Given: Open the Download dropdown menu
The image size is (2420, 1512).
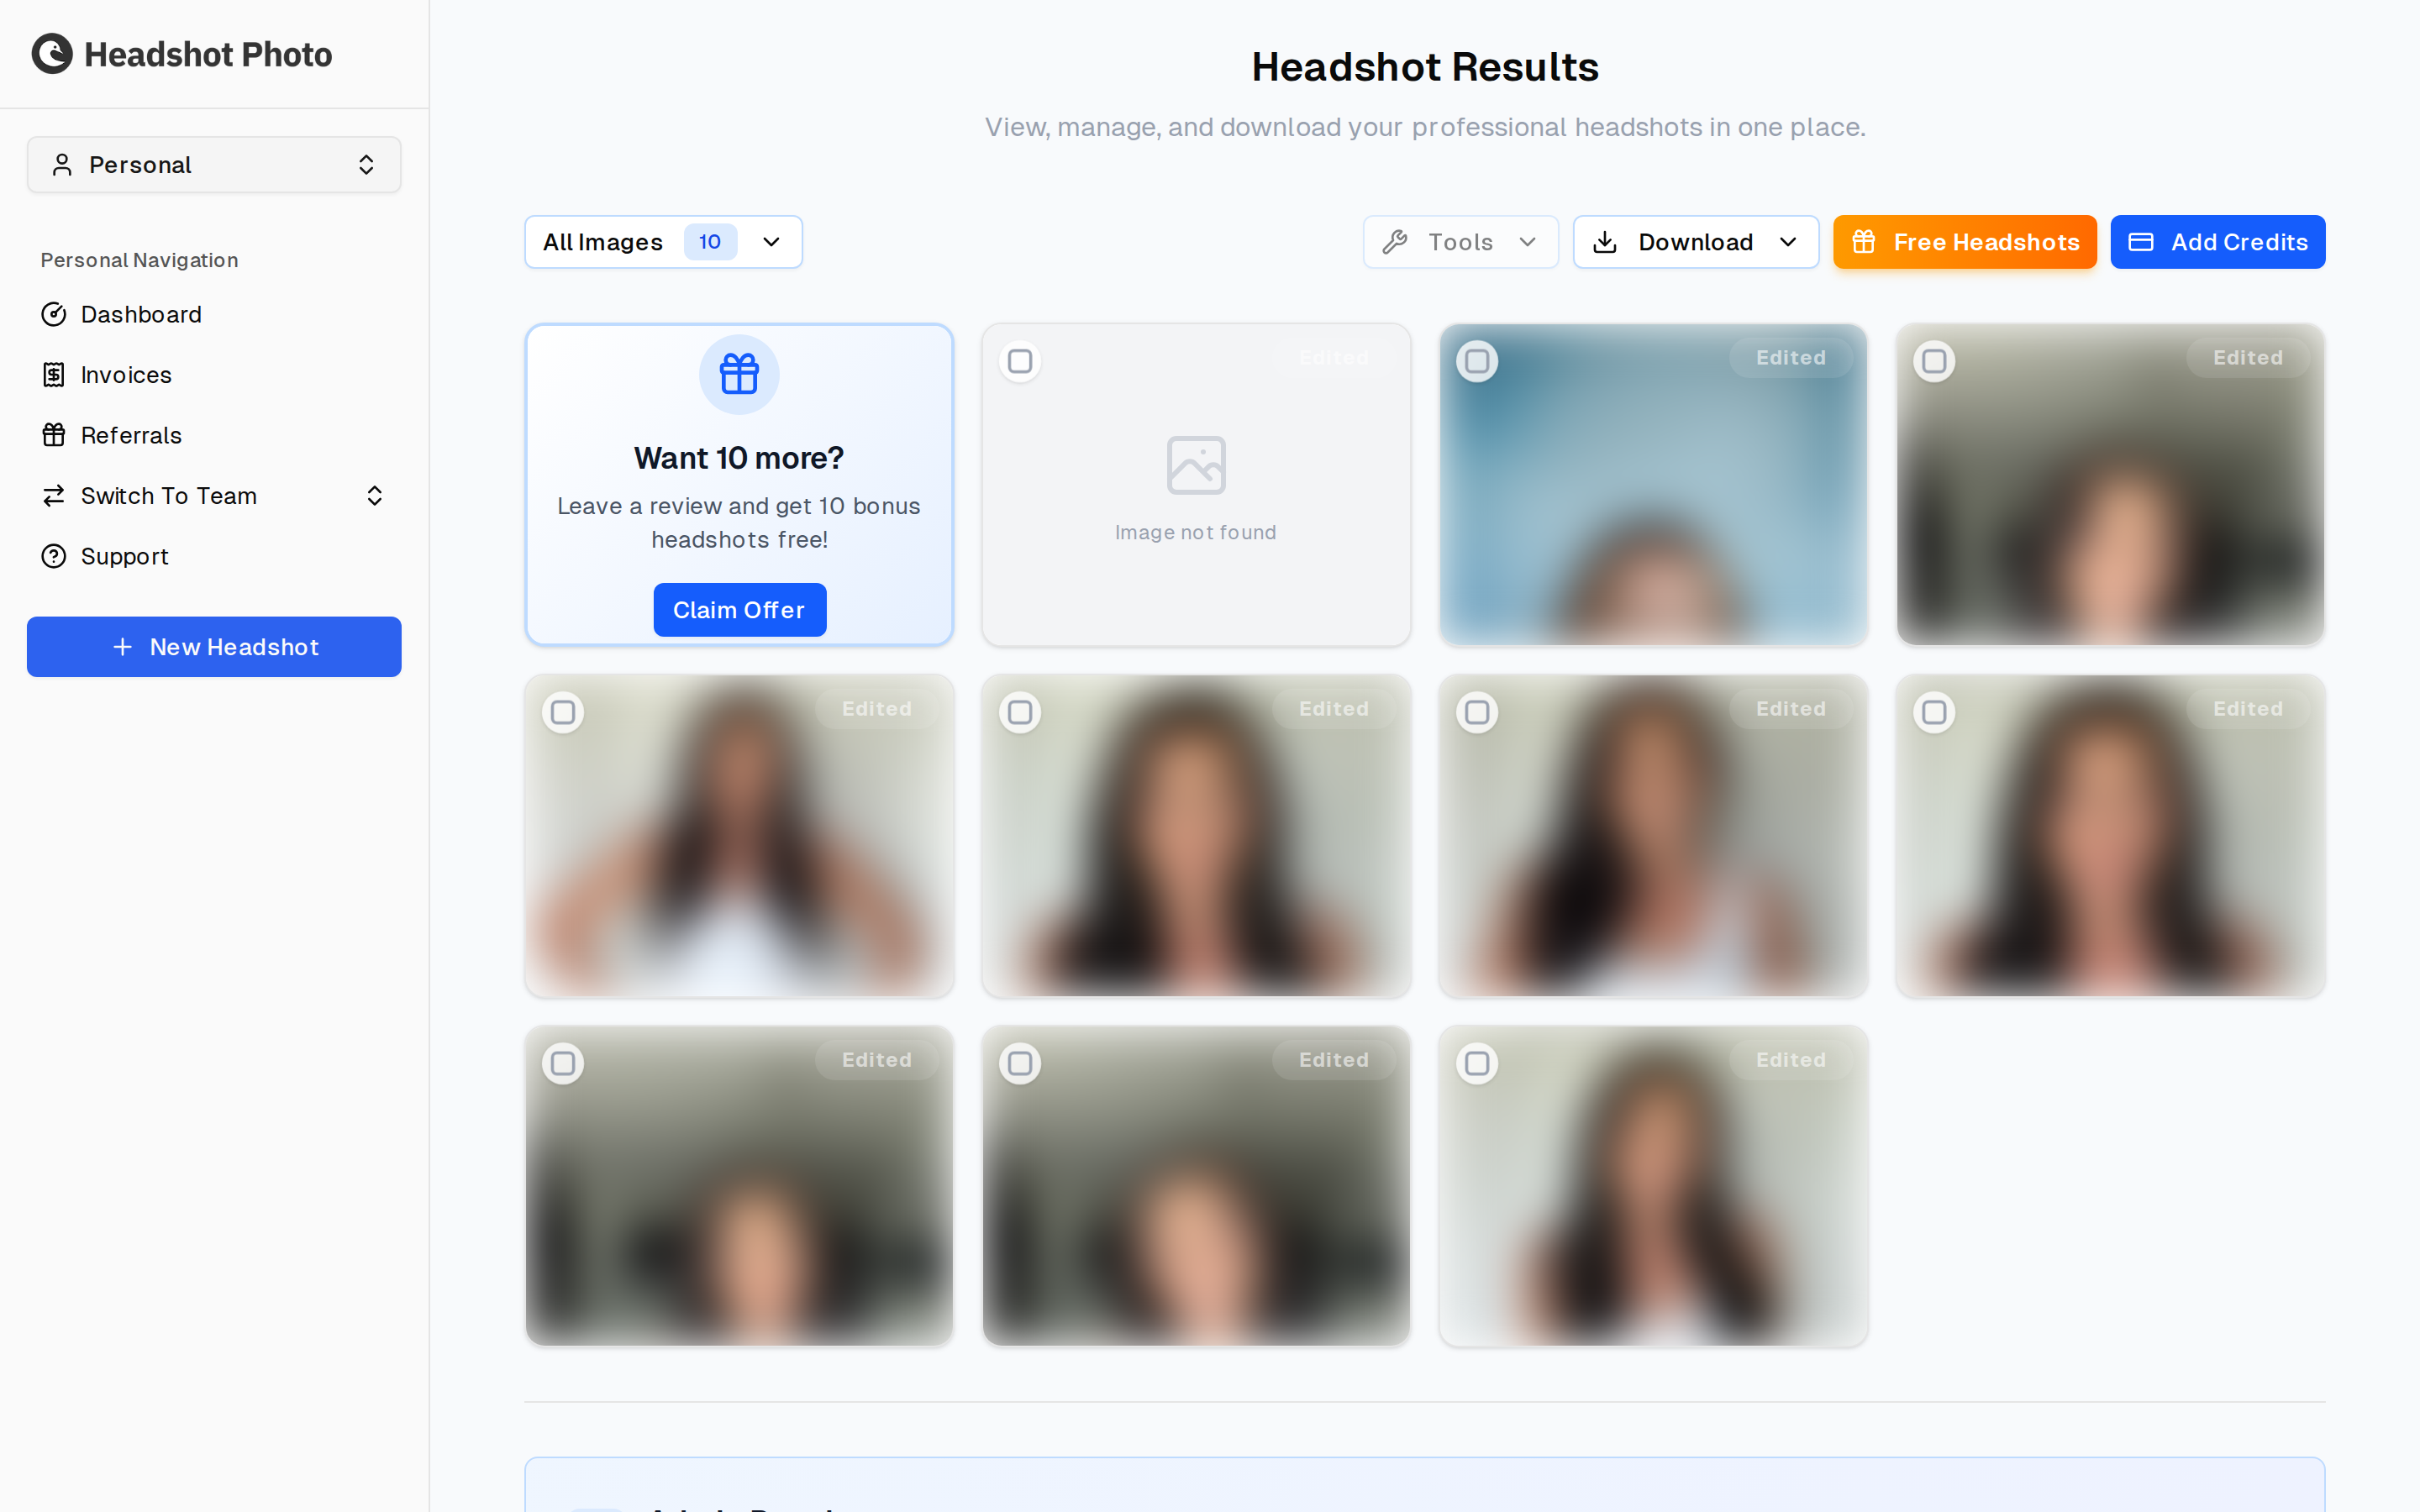Looking at the screenshot, I should [x=1695, y=242].
